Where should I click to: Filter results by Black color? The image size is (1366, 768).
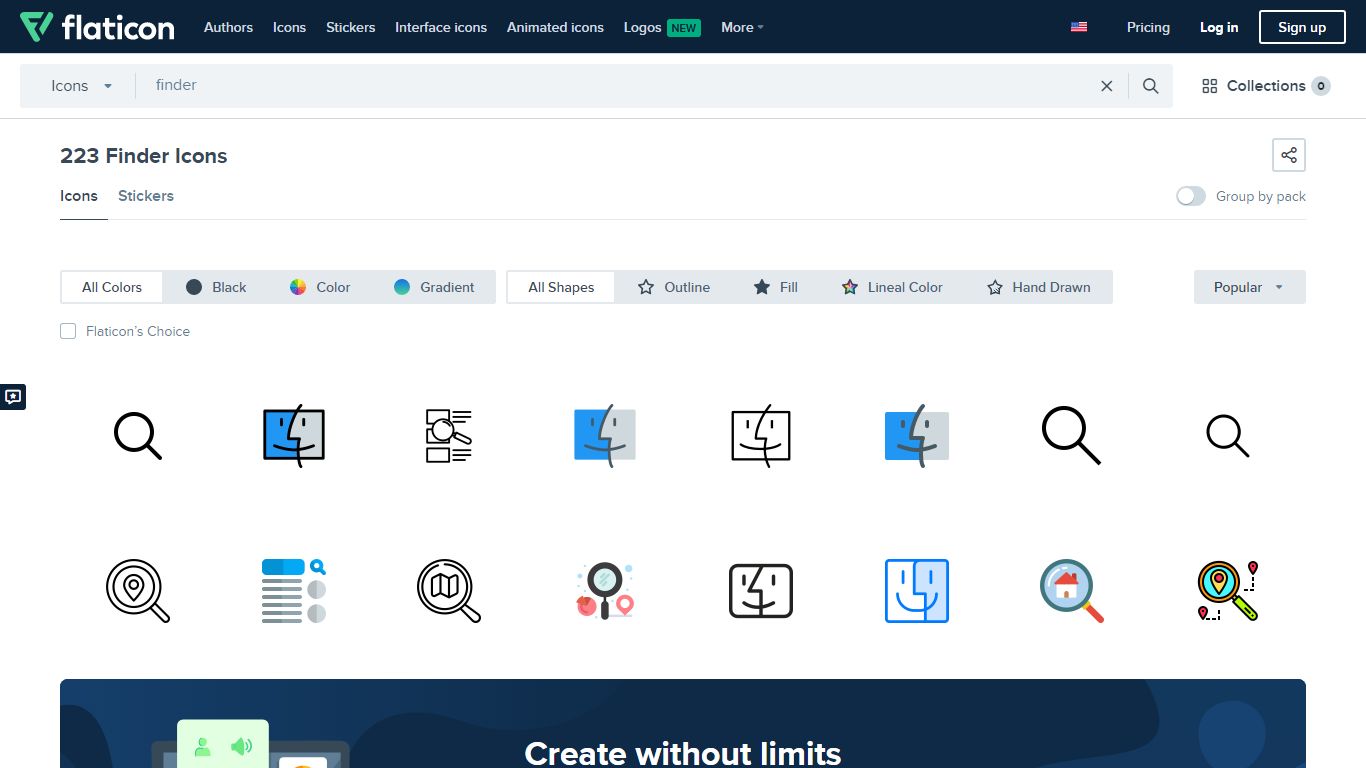click(x=216, y=287)
